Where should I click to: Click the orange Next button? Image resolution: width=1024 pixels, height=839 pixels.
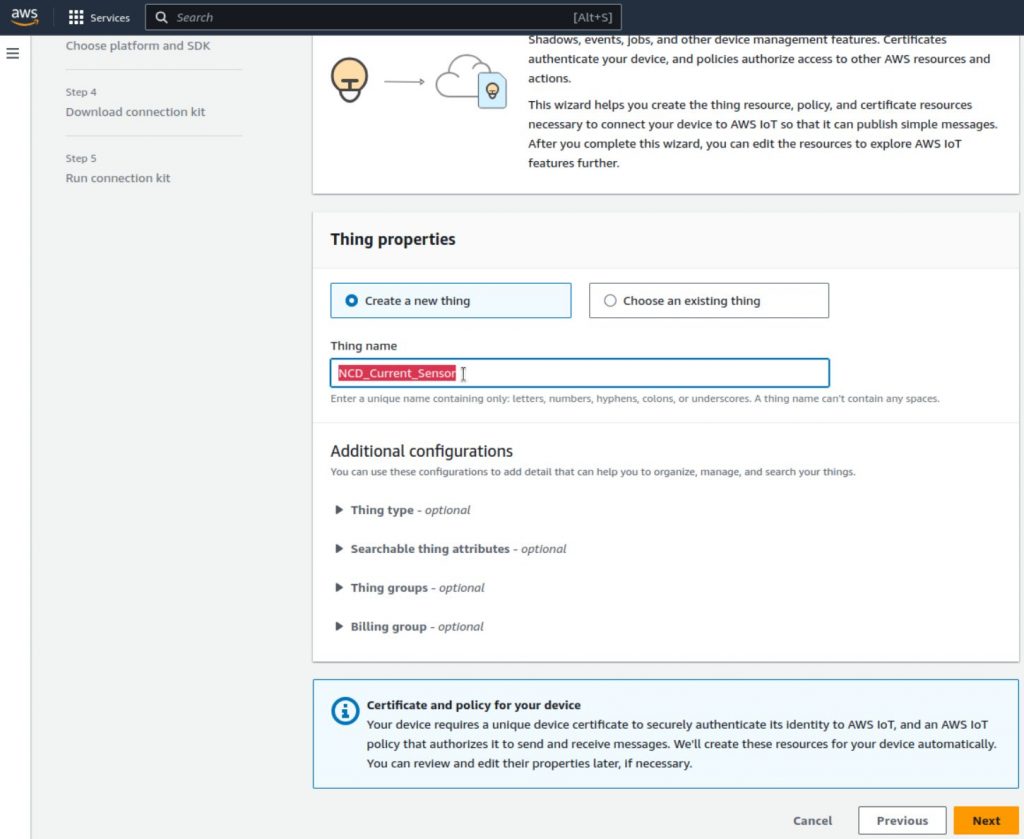(x=985, y=820)
